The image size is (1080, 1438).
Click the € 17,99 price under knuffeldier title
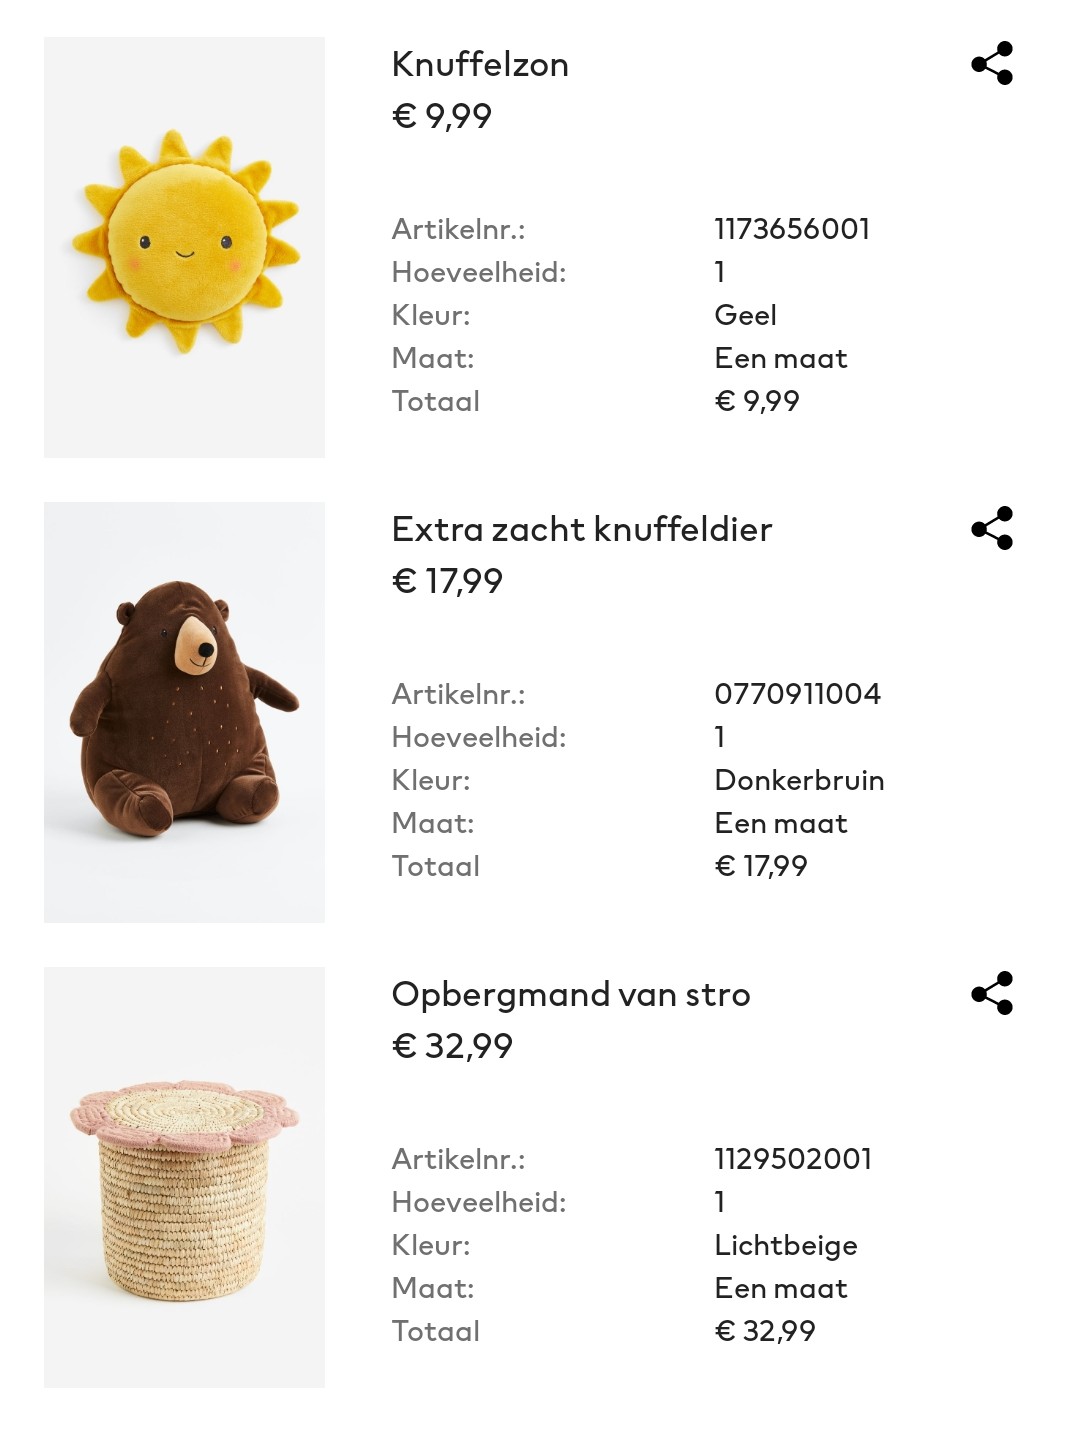(447, 581)
